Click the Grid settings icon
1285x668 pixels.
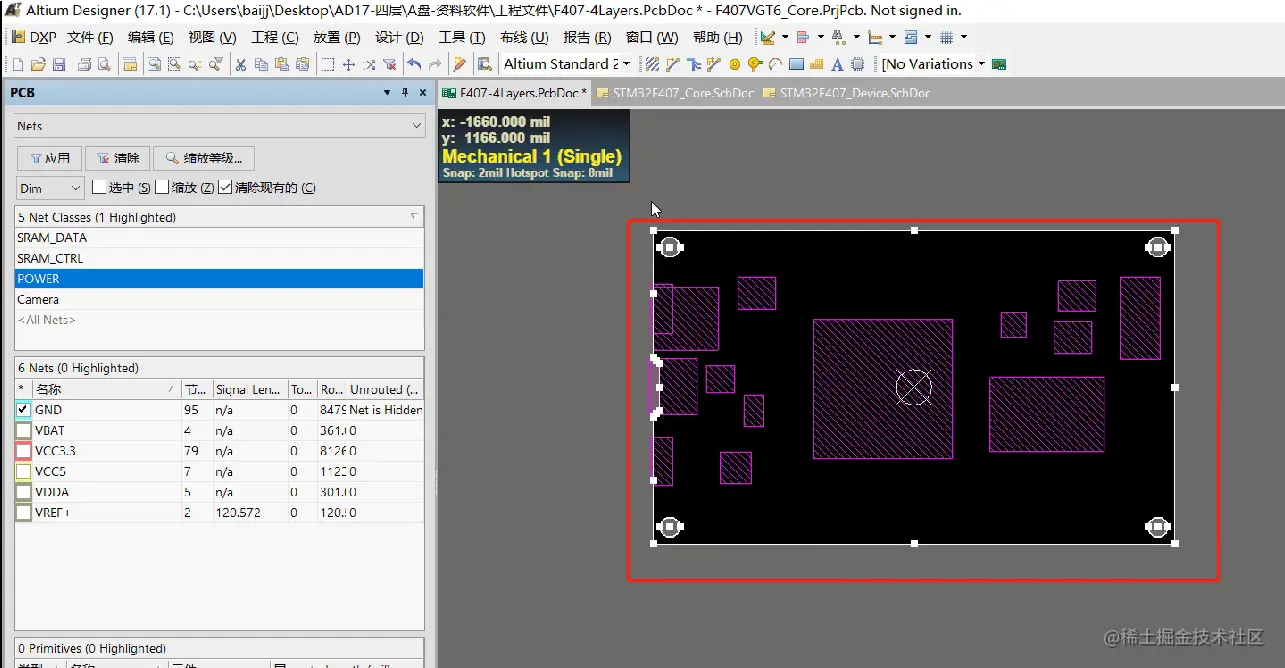(x=945, y=37)
